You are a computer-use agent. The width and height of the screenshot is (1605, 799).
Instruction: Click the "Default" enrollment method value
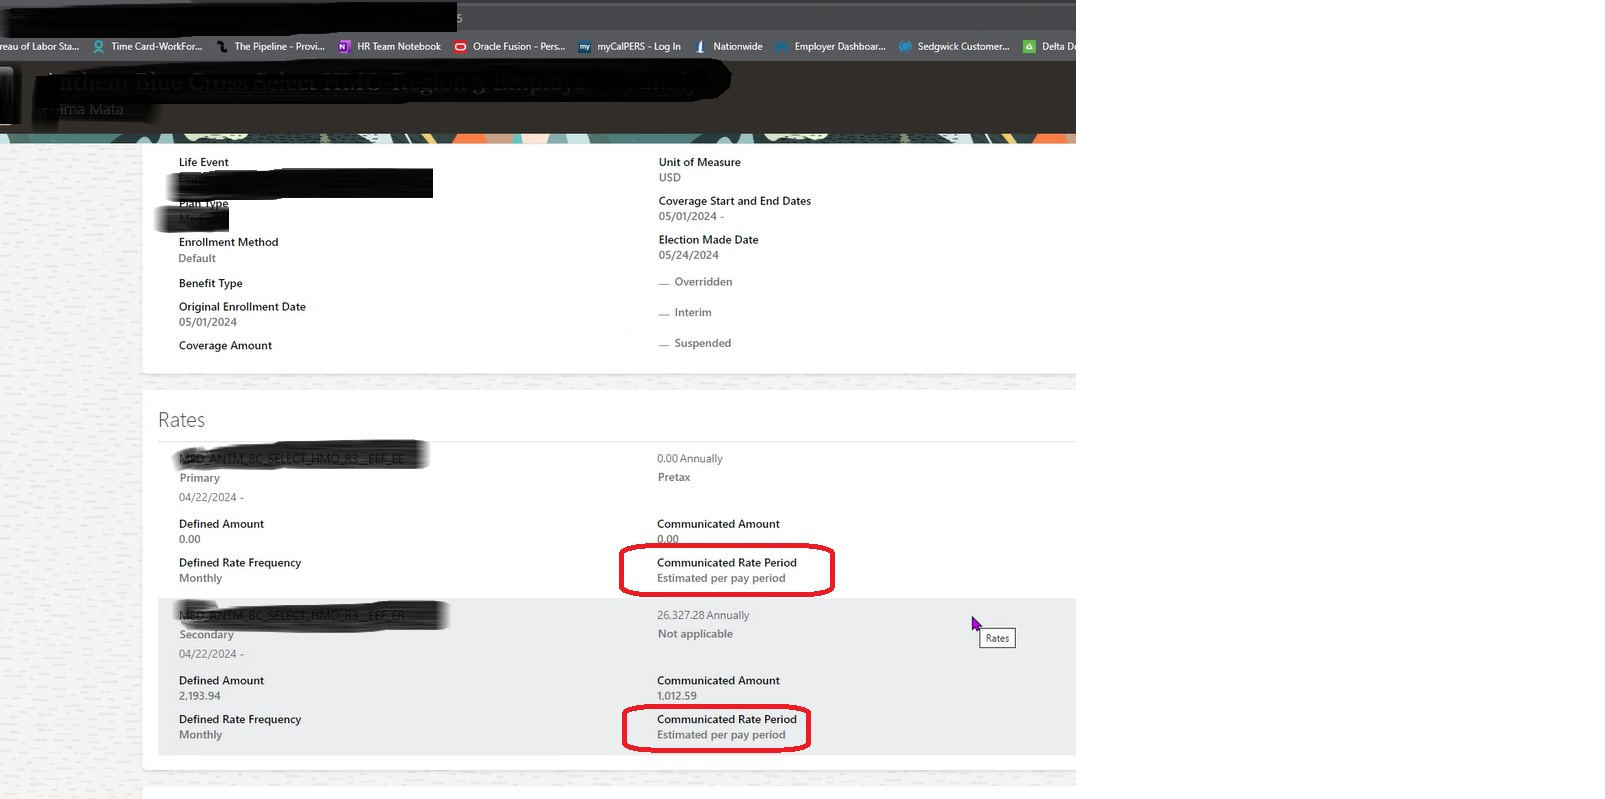point(197,258)
